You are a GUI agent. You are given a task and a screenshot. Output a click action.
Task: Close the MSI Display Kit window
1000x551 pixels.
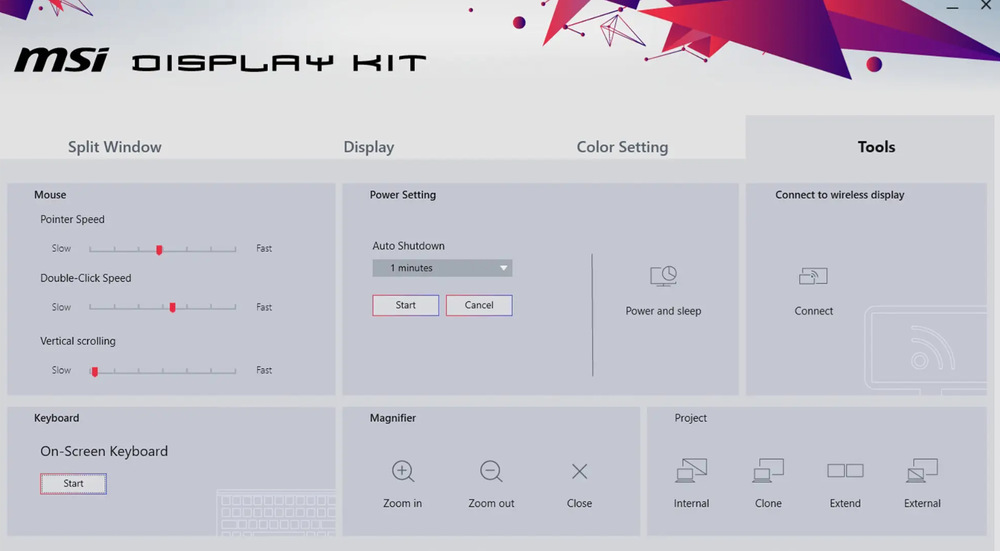click(985, 5)
